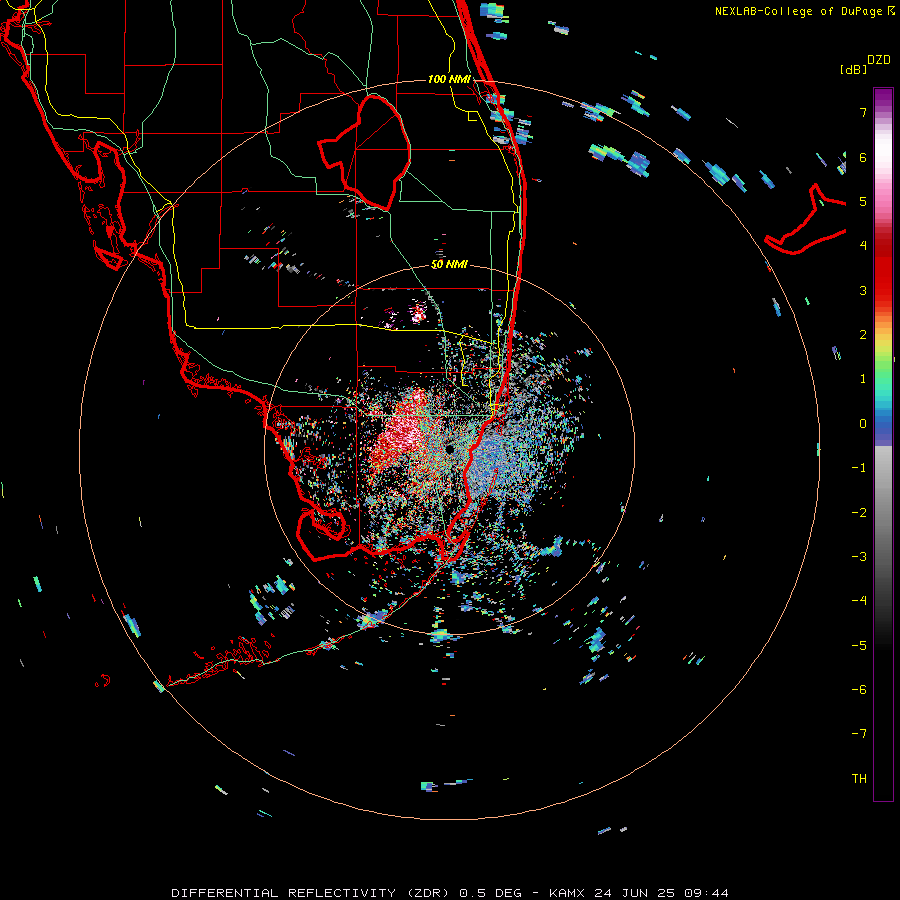Click the 3 dB value on the color bar

point(863,290)
